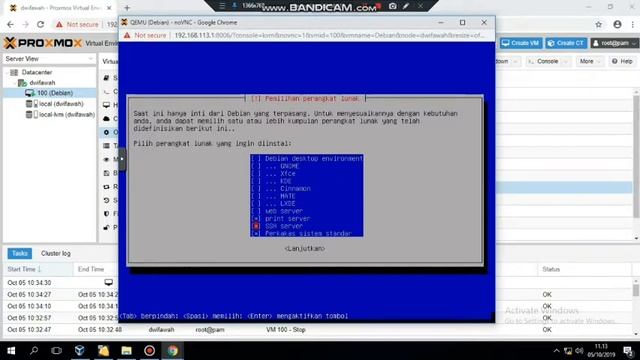Screen dimensions: 640x360
Task: Click the Lanjutkan button in installer
Action: point(304,248)
